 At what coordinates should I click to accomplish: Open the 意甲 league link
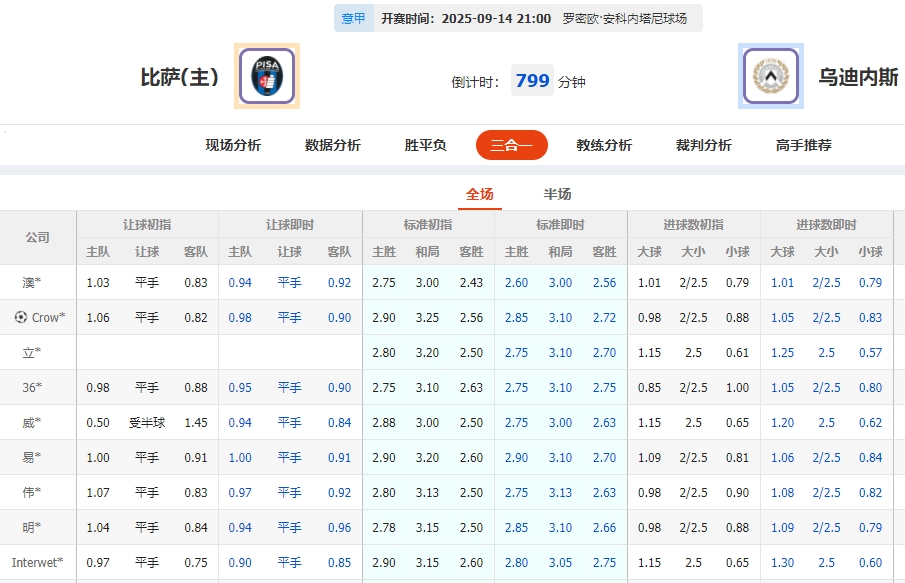[354, 18]
